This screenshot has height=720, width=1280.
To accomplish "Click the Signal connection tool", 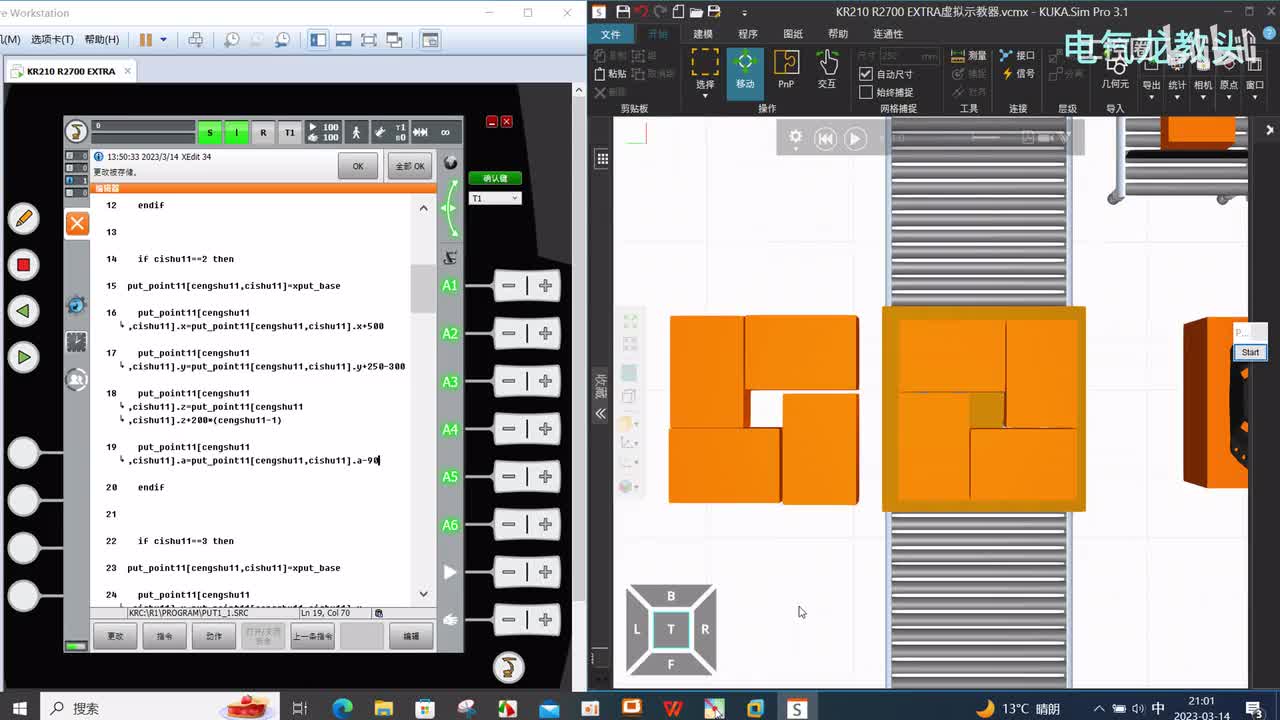I will pyautogui.click(x=1017, y=74).
